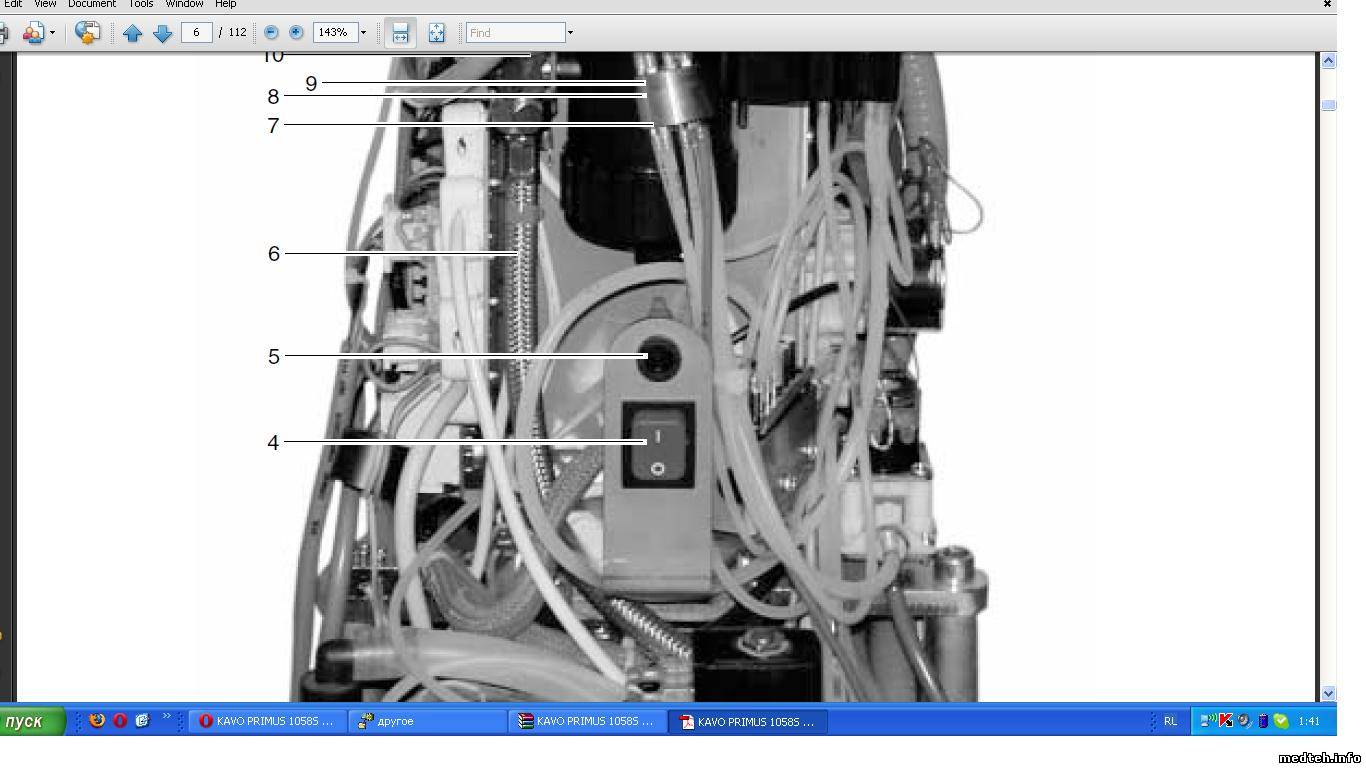Go to the next page with down arrow
1366x768 pixels.
click(x=162, y=33)
